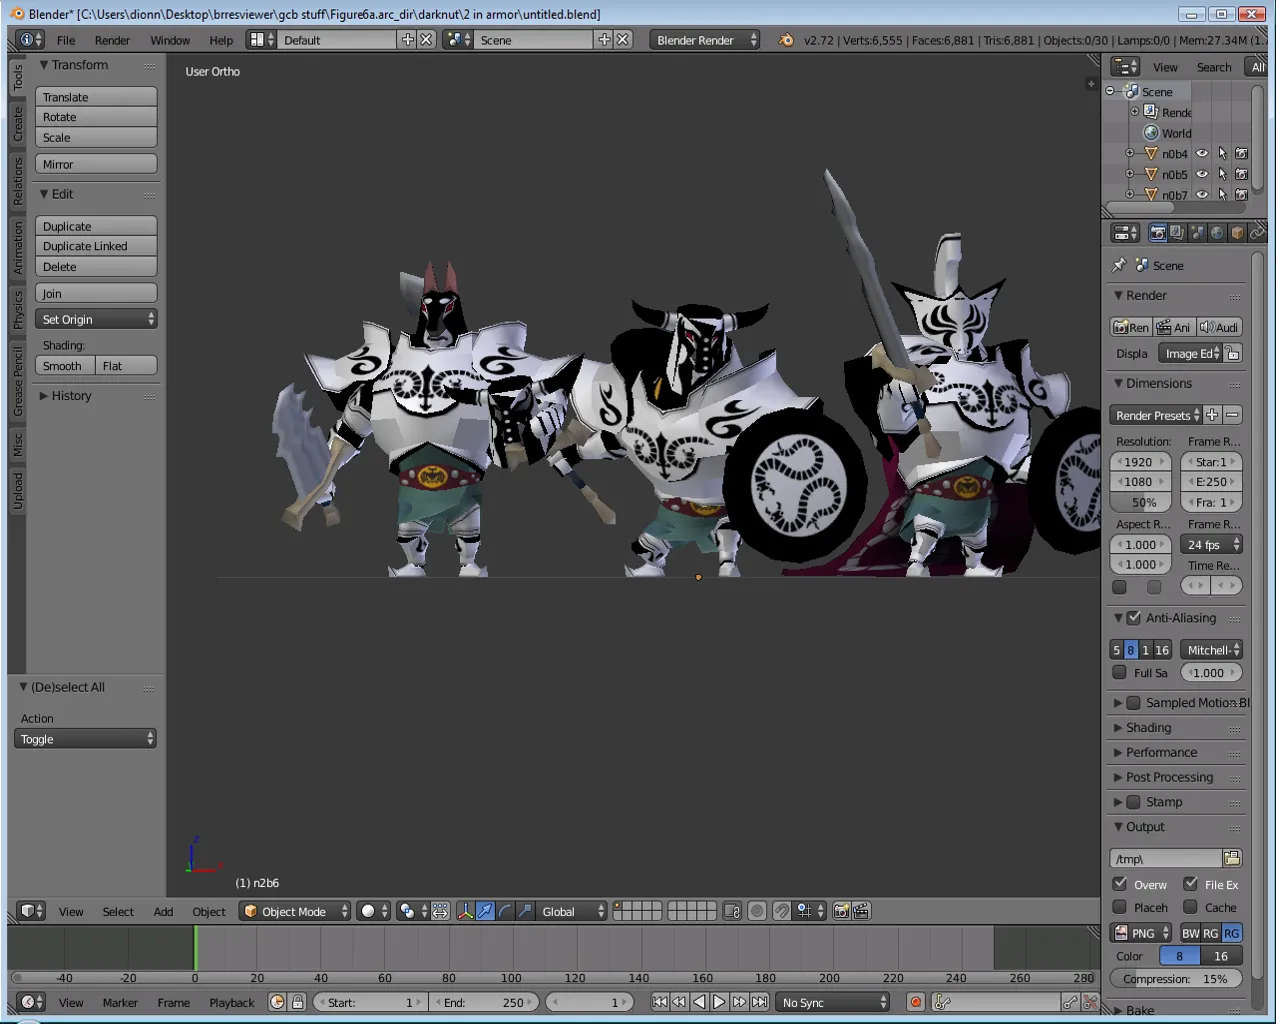This screenshot has height=1024, width=1280.
Task: Click the Smooth shading button
Action: pos(65,366)
